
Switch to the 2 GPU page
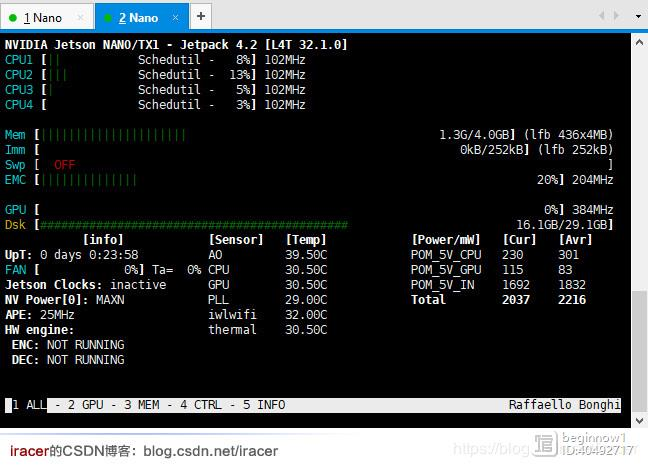click(x=86, y=405)
